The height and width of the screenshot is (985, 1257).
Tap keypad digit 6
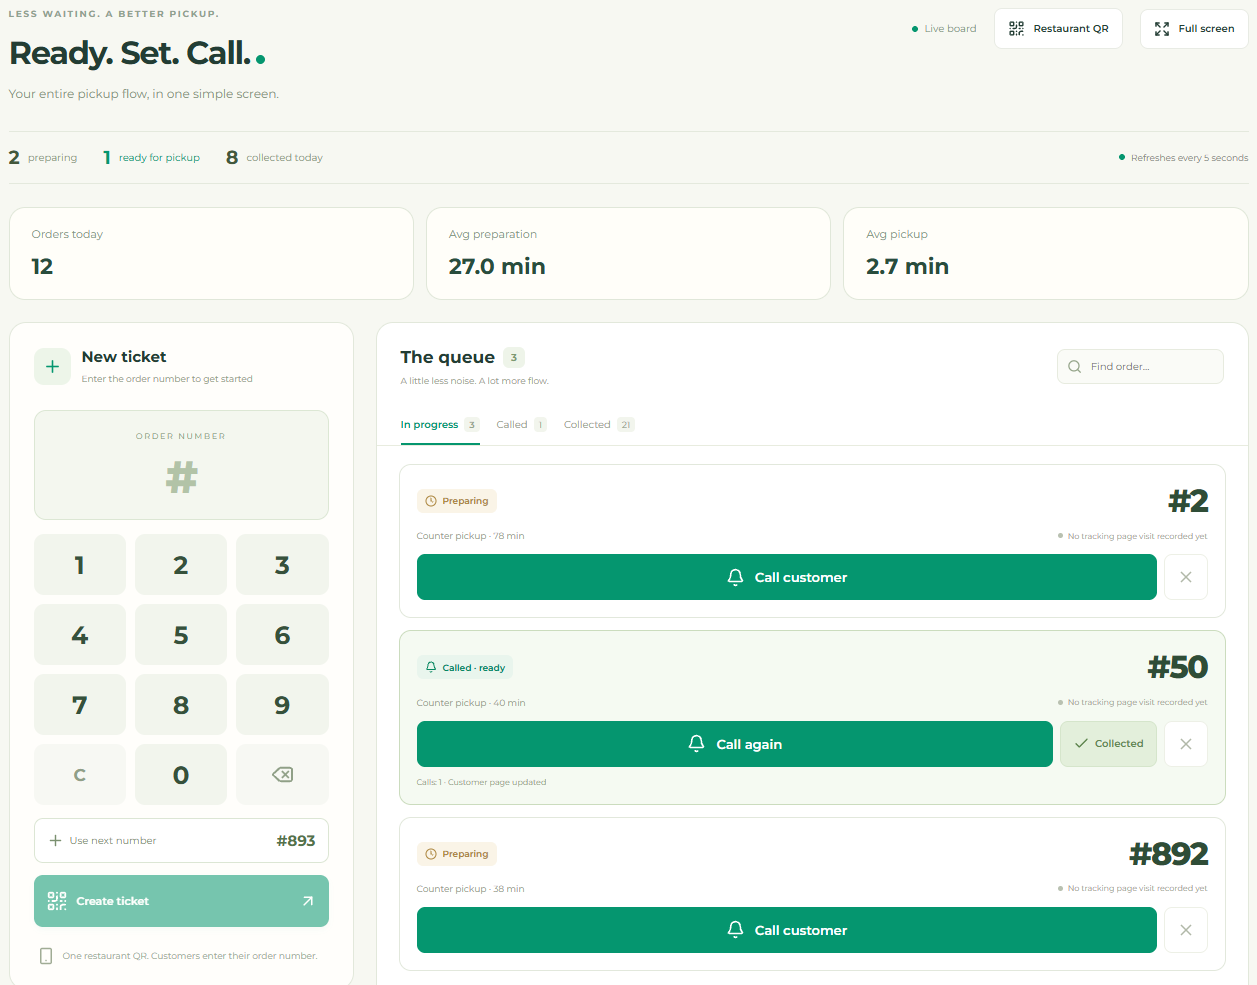(x=282, y=635)
